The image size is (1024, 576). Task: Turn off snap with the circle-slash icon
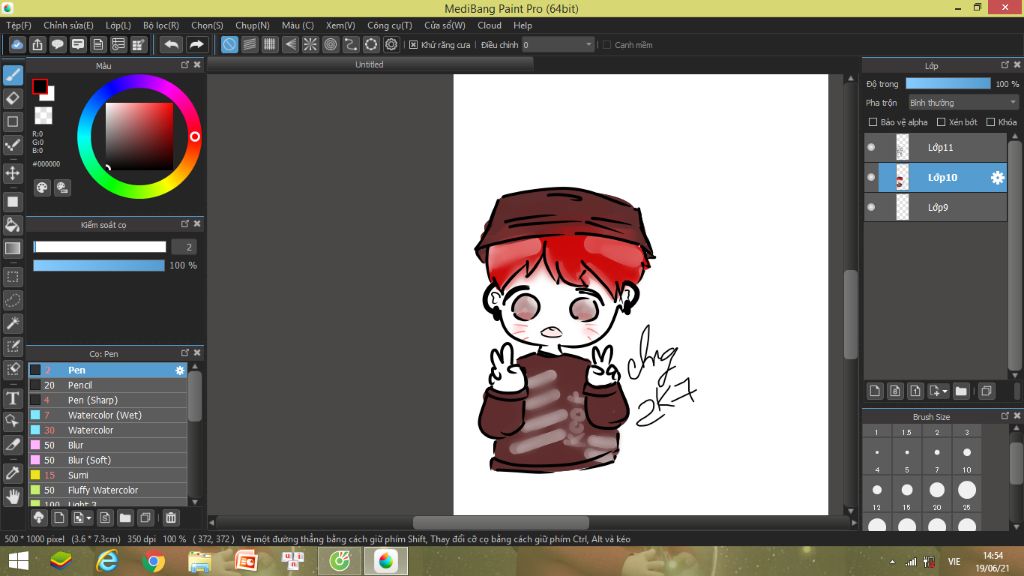tap(229, 44)
